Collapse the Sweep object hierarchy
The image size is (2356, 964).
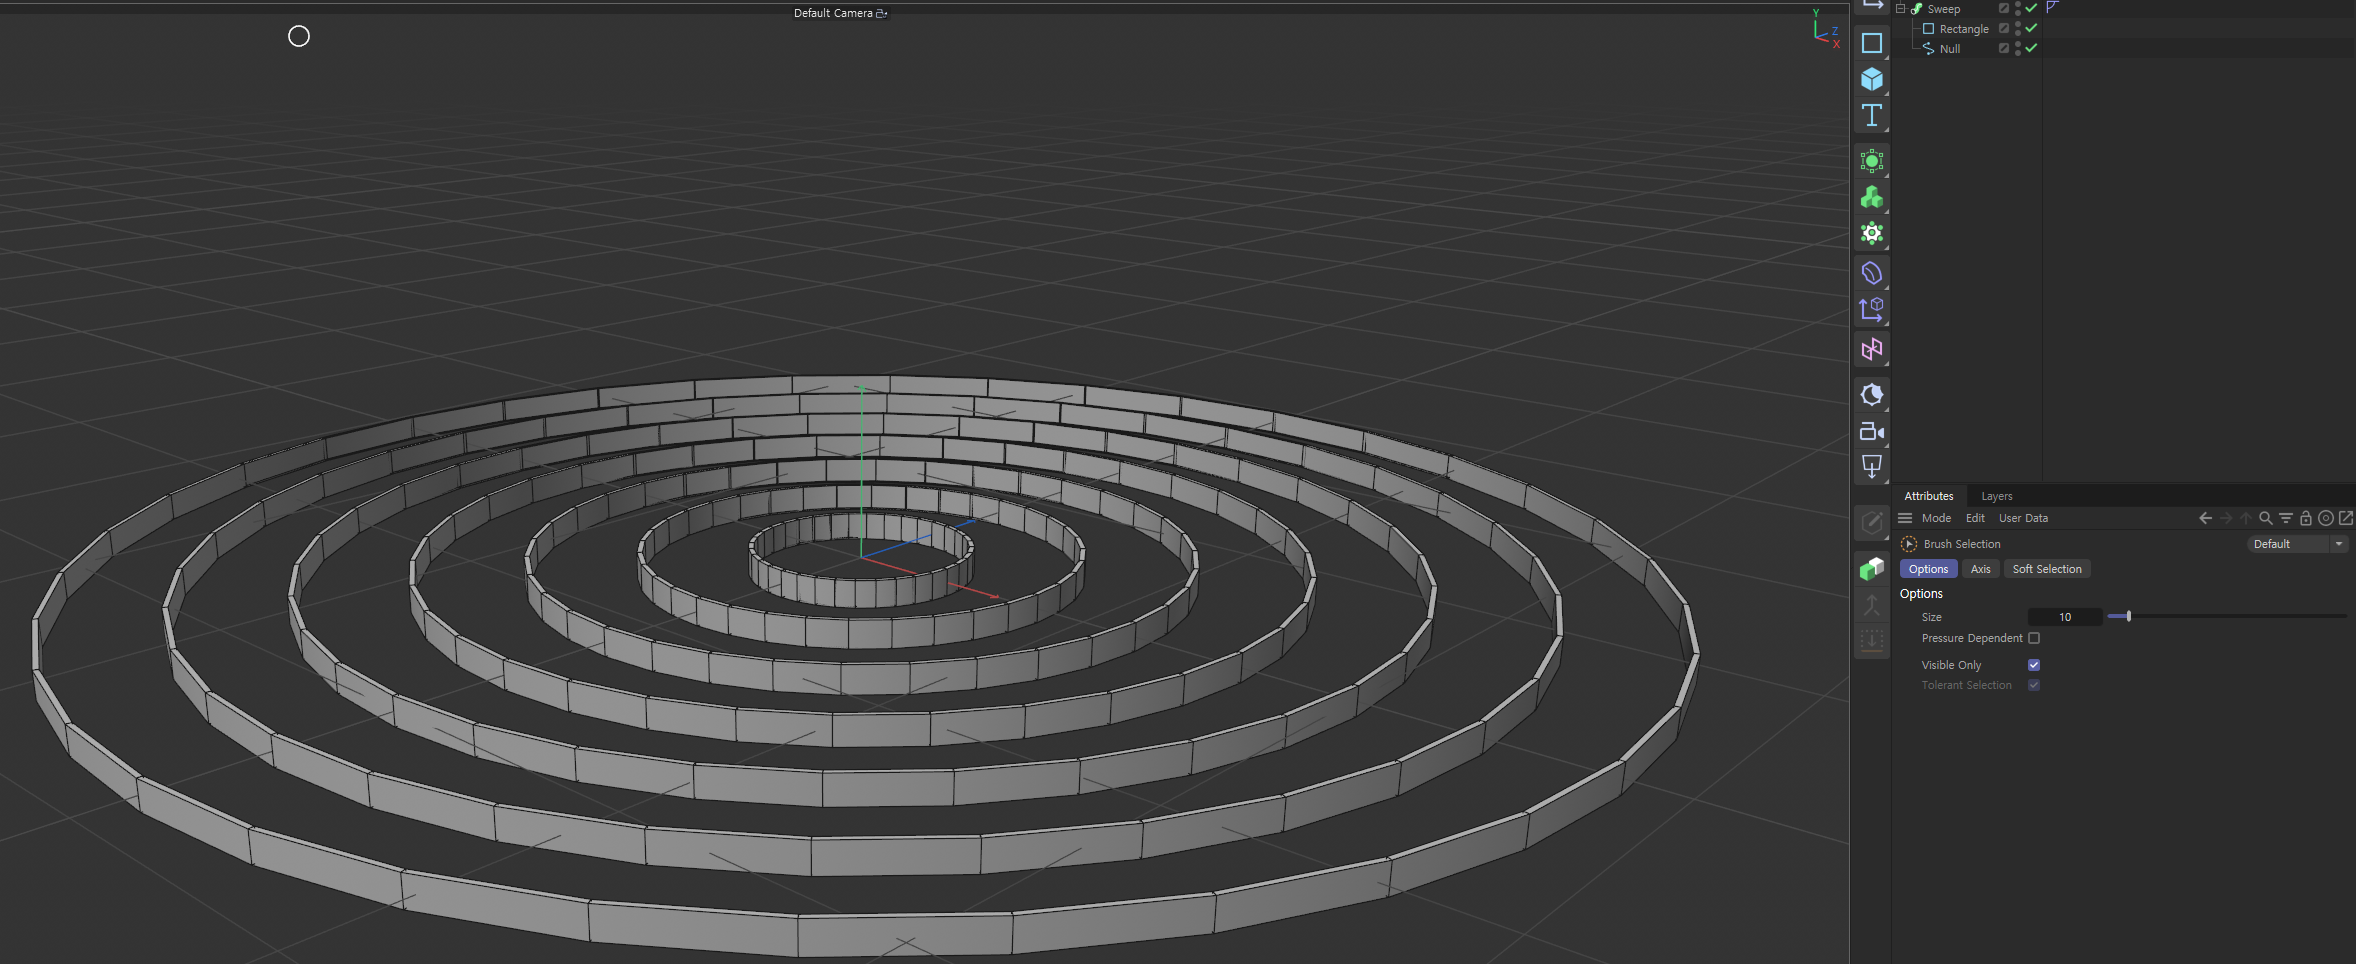tap(1900, 8)
